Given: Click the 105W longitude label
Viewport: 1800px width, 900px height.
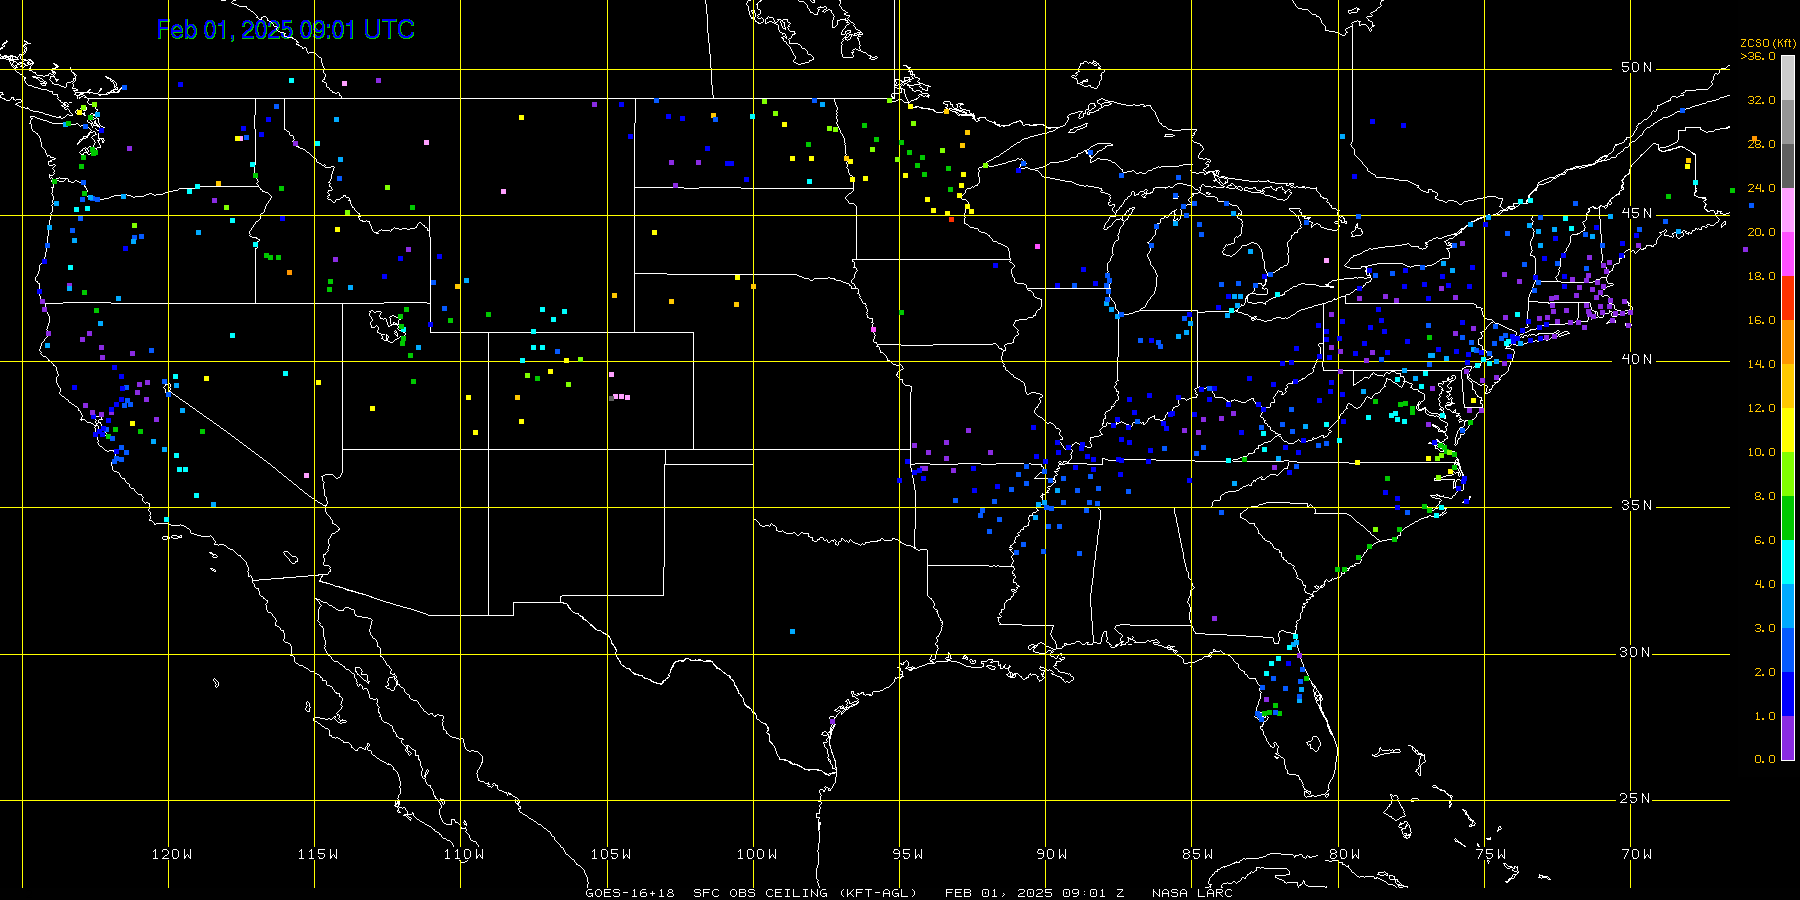Looking at the screenshot, I should (x=610, y=854).
